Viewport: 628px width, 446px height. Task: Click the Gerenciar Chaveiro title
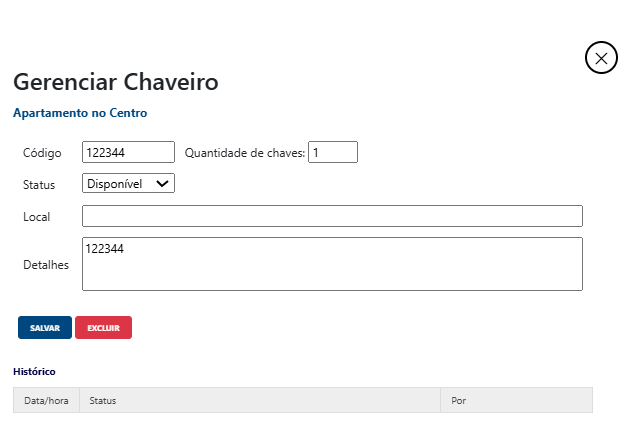[x=115, y=81]
